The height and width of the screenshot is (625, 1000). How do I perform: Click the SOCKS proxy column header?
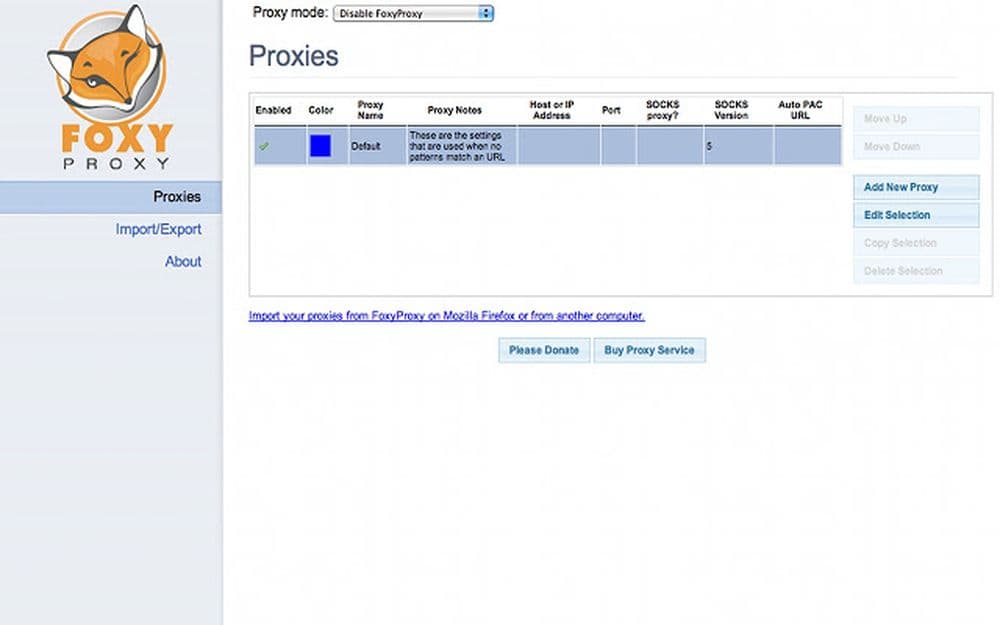coord(661,110)
